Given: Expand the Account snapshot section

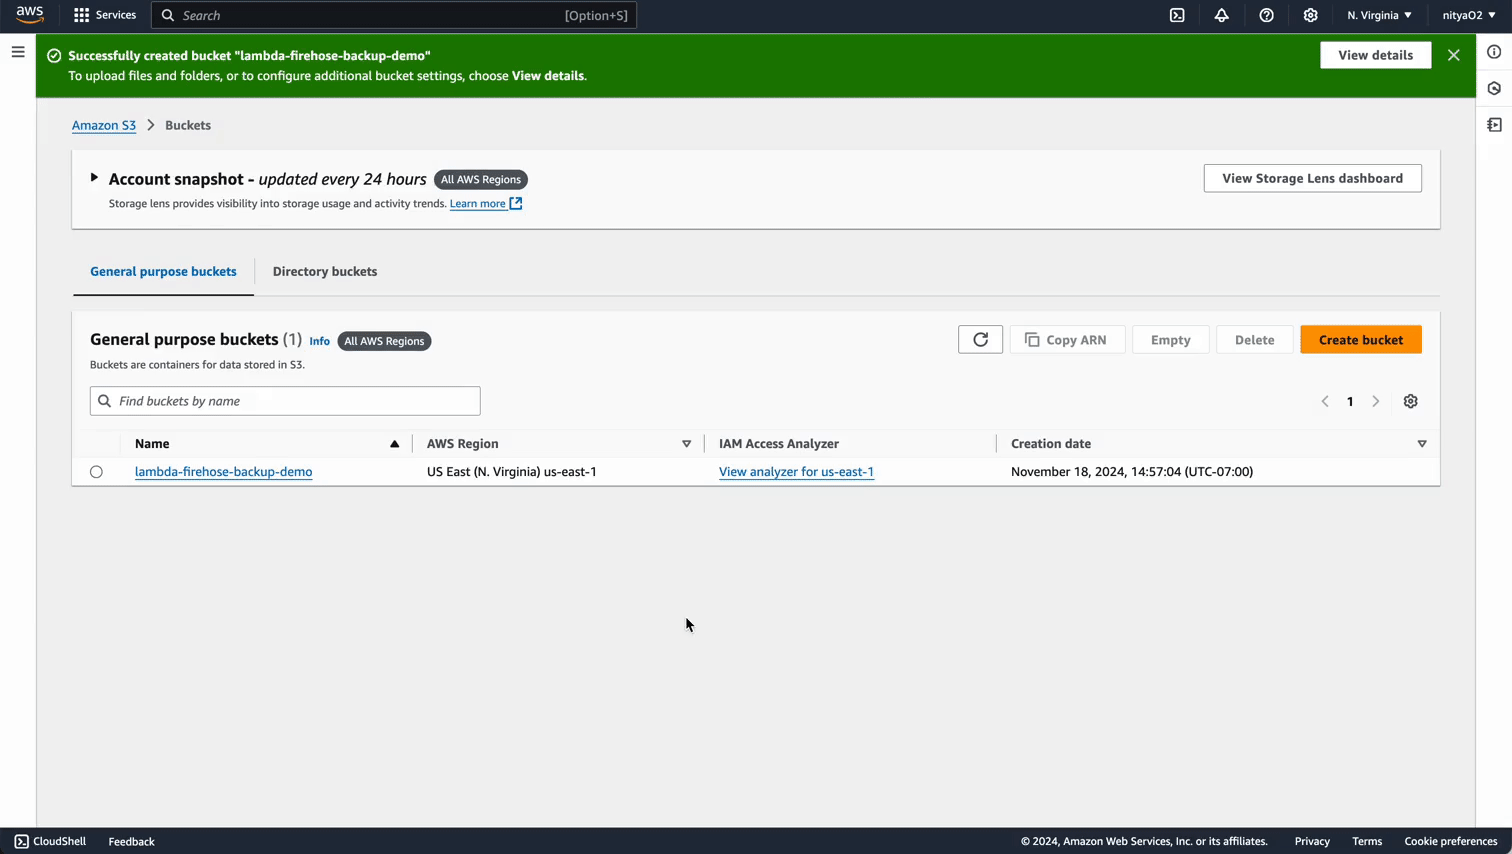Looking at the screenshot, I should pos(93,177).
